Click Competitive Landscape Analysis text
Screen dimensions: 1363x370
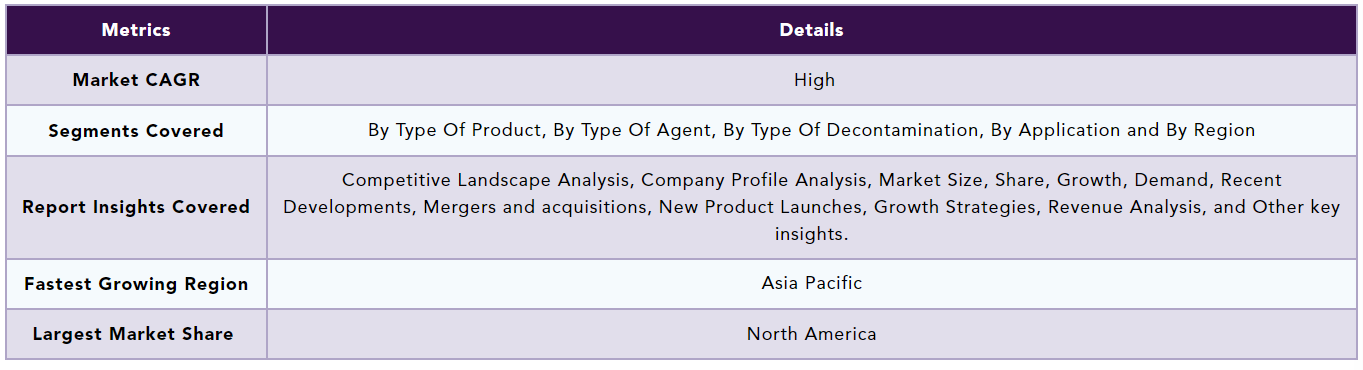[x=486, y=180]
